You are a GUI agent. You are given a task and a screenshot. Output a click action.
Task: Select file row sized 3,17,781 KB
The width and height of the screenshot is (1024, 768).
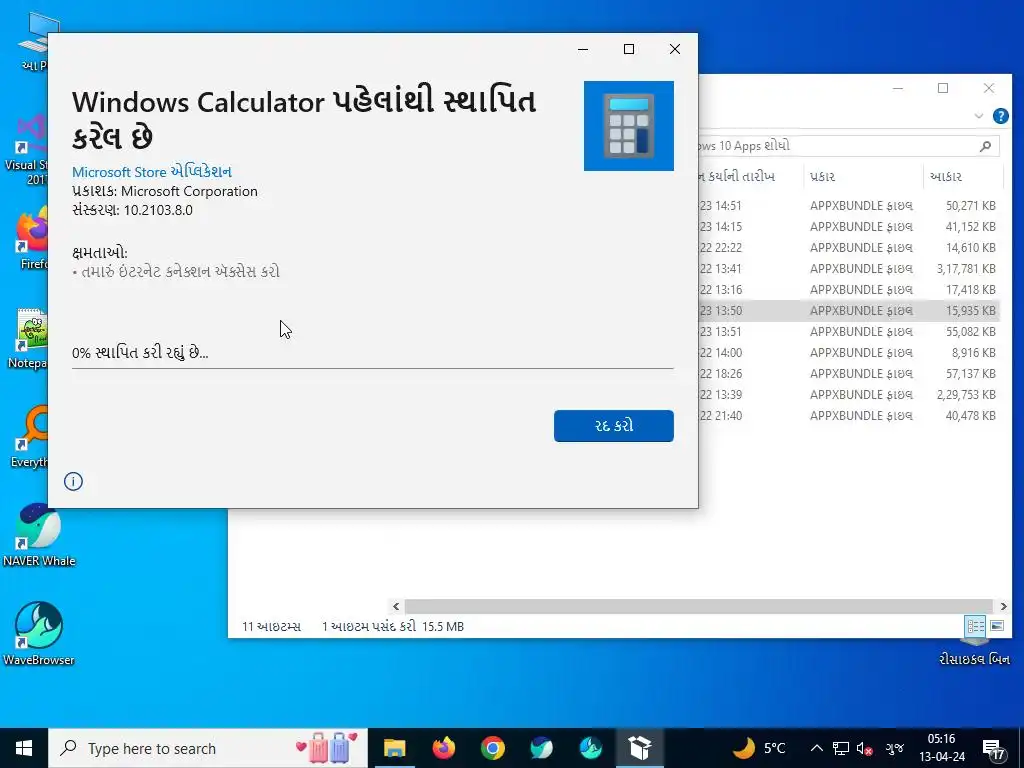[849, 268]
